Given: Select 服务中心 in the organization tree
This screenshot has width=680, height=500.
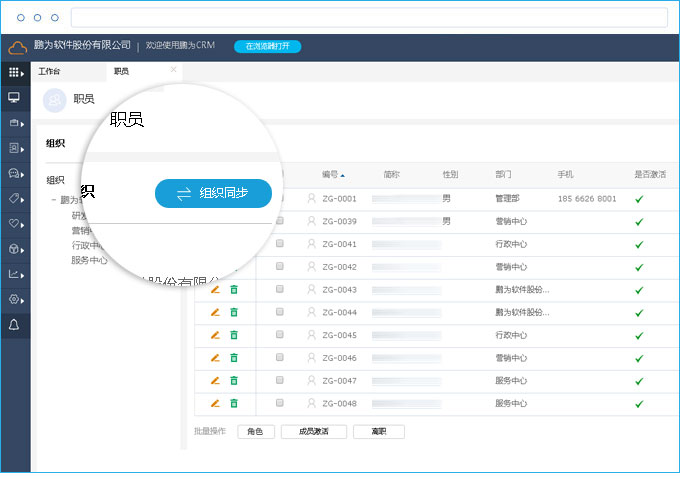Looking at the screenshot, I should click(89, 260).
